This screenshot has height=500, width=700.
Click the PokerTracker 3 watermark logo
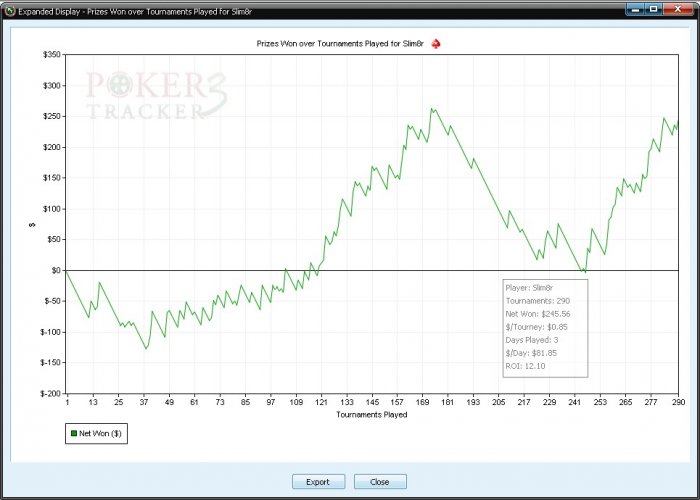pos(156,96)
